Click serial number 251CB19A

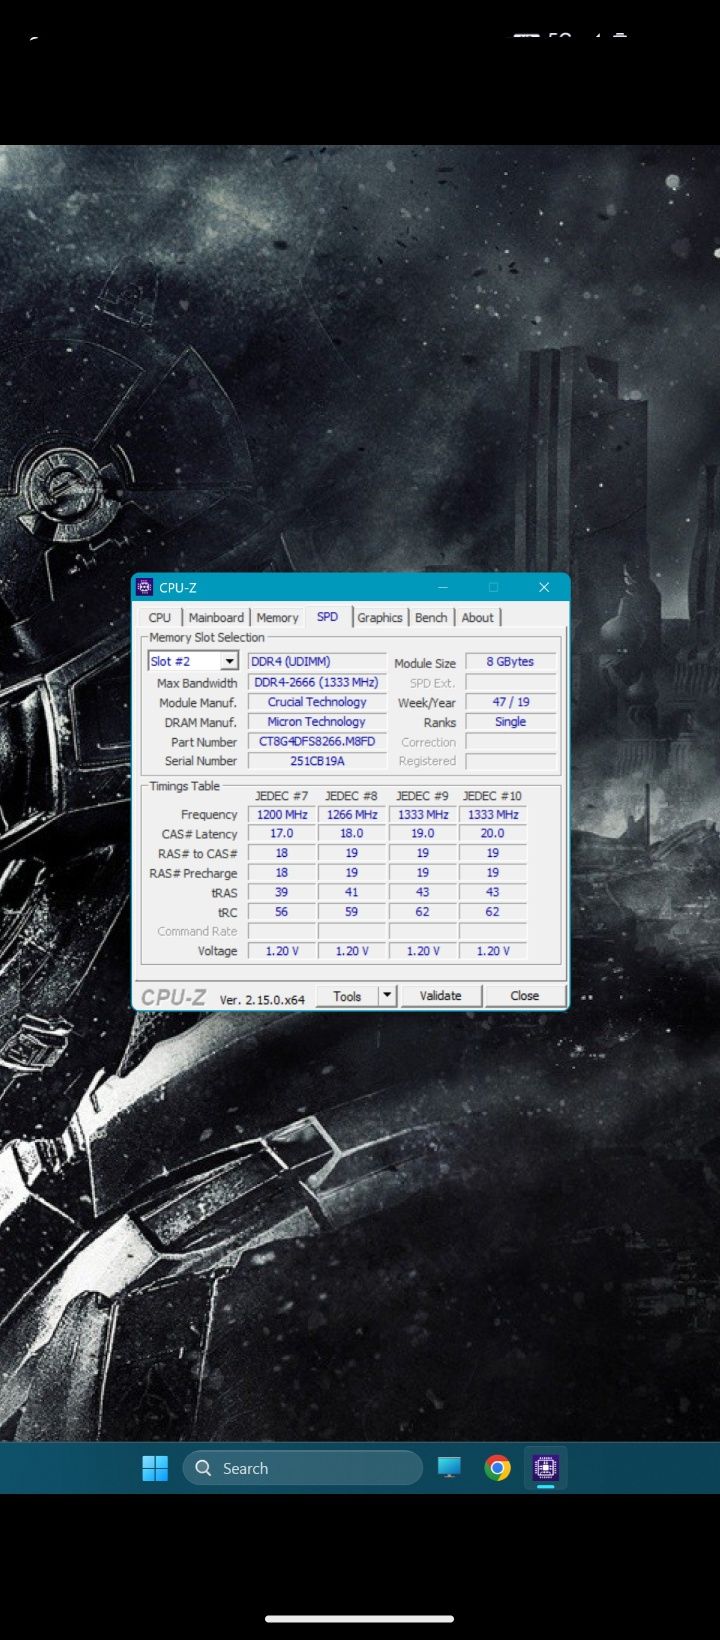tap(317, 760)
